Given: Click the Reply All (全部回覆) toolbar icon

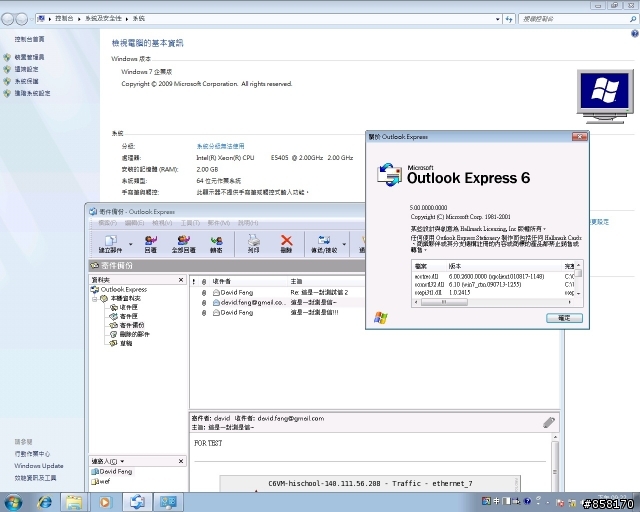Looking at the screenshot, I should coord(183,244).
